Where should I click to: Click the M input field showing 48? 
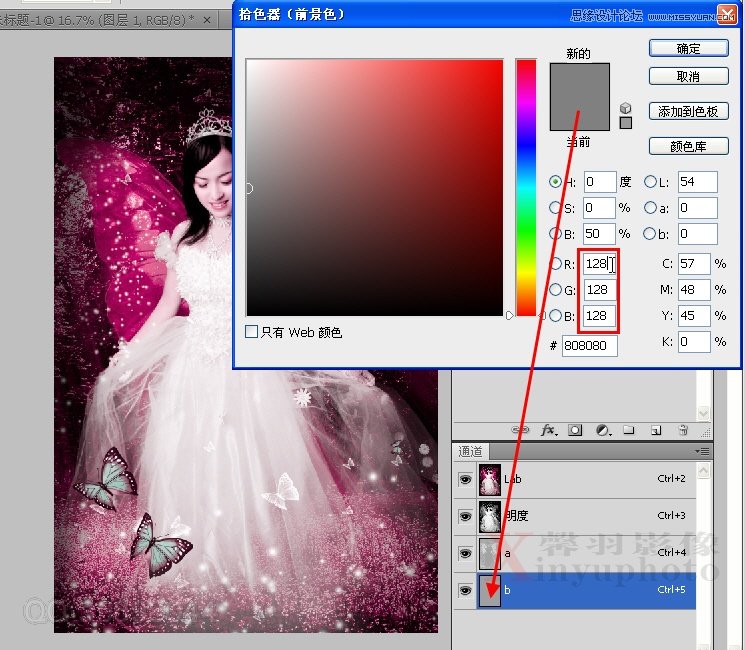click(x=694, y=289)
